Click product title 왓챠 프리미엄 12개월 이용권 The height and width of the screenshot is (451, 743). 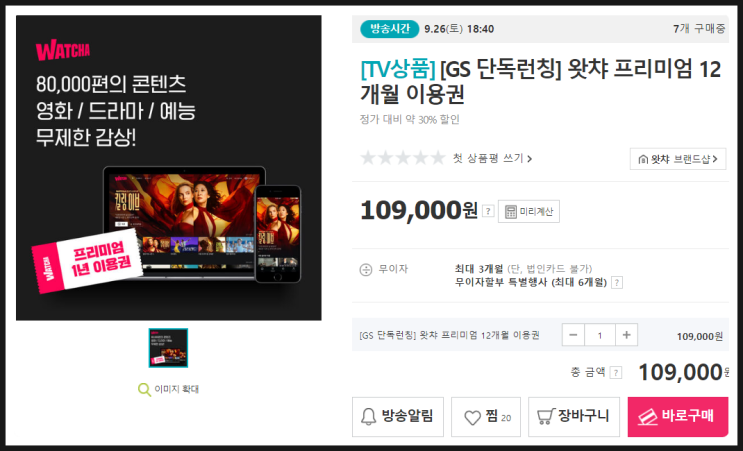click(541, 81)
